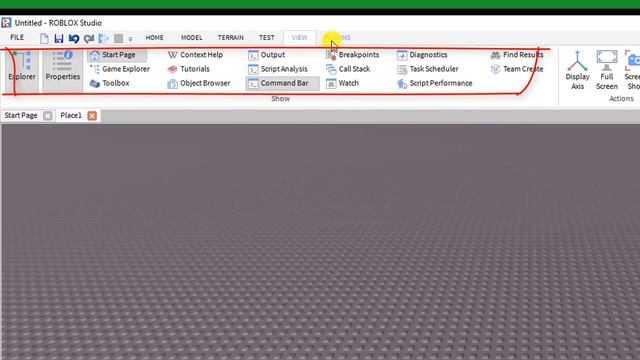Open Script Analysis panel
This screenshot has height=360, width=640.
[x=278, y=69]
